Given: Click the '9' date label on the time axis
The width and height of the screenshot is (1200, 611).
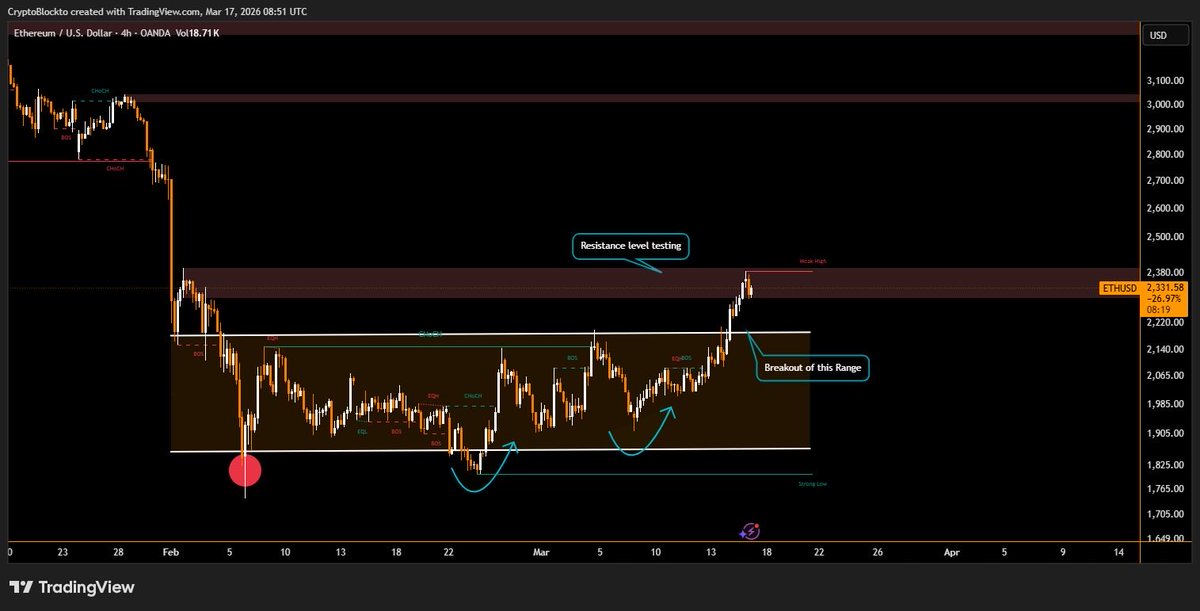Looking at the screenshot, I should 1063,552.
